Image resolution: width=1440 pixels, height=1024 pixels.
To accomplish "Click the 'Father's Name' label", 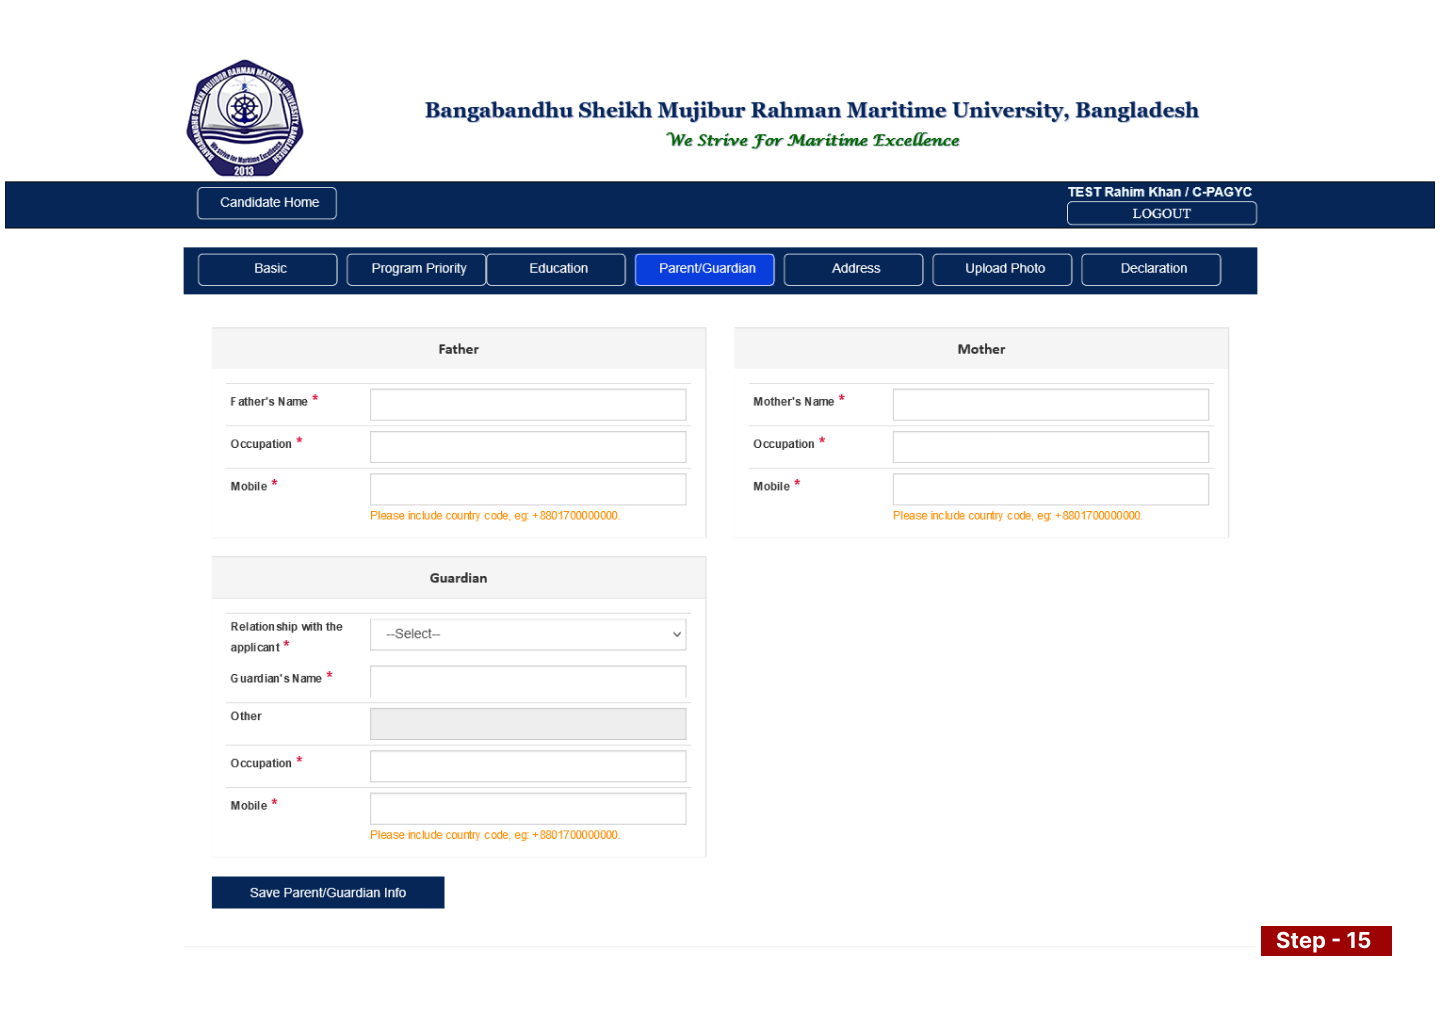I will click(269, 402).
